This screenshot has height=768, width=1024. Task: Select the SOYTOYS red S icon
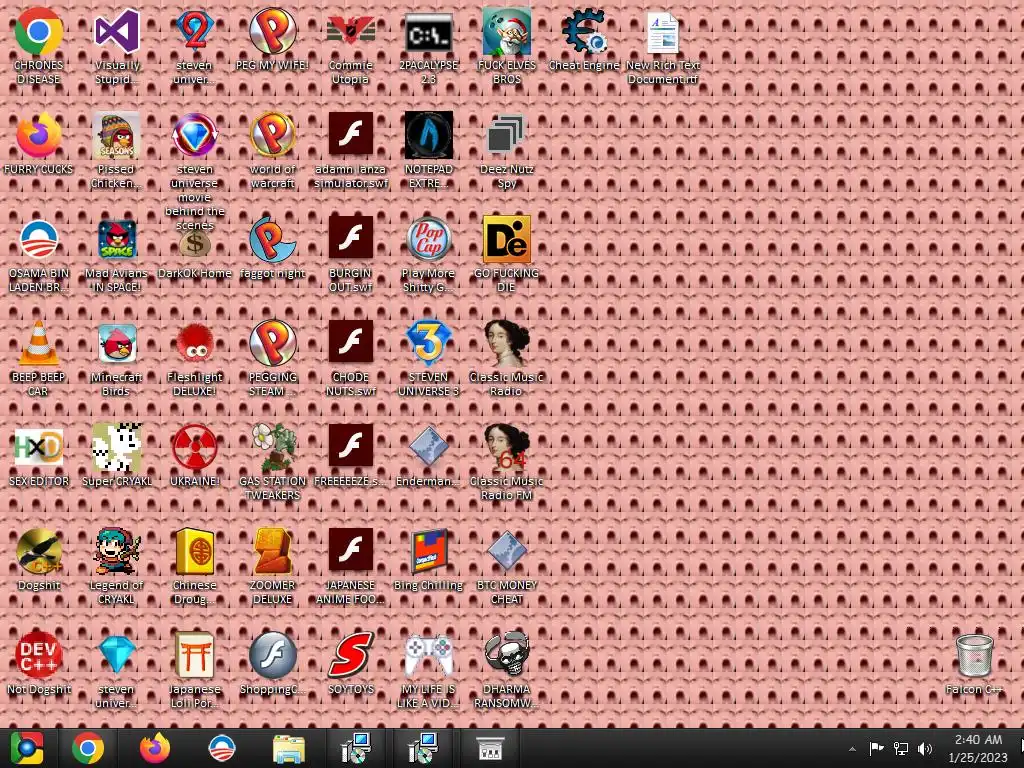(350, 663)
